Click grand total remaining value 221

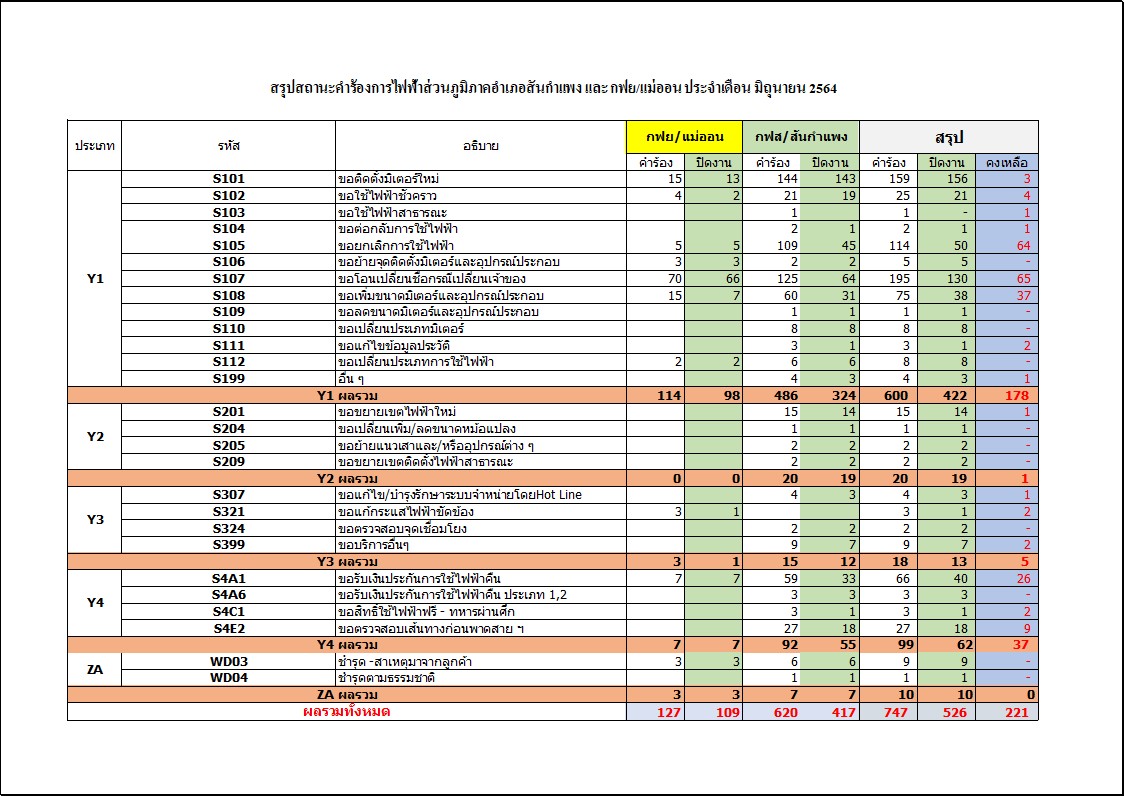[1007, 712]
